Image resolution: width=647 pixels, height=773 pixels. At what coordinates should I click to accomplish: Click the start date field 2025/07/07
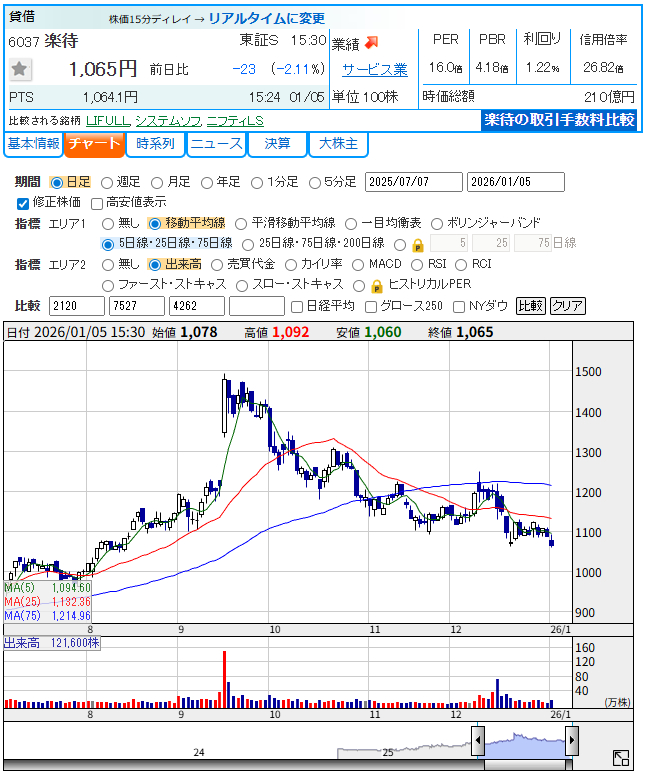tap(413, 182)
